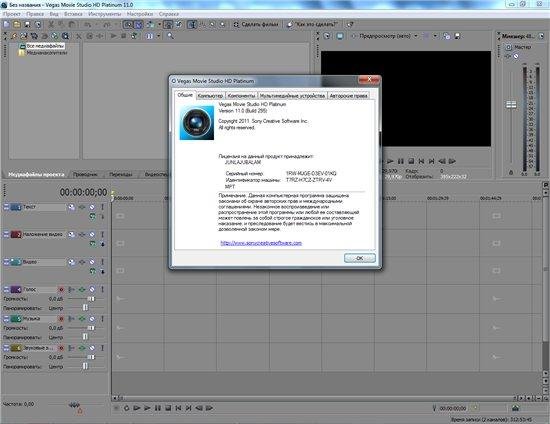This screenshot has height=424, width=550.
Task: Click the timecode field in the bottom transport bar
Action: coord(453,408)
